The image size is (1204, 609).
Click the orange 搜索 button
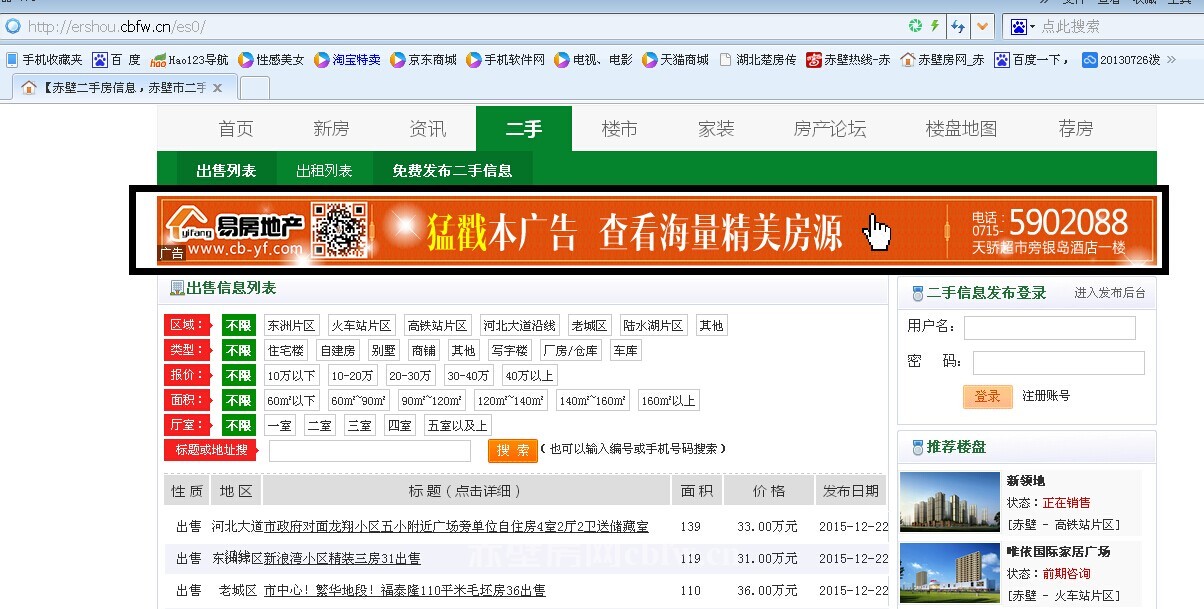click(512, 451)
